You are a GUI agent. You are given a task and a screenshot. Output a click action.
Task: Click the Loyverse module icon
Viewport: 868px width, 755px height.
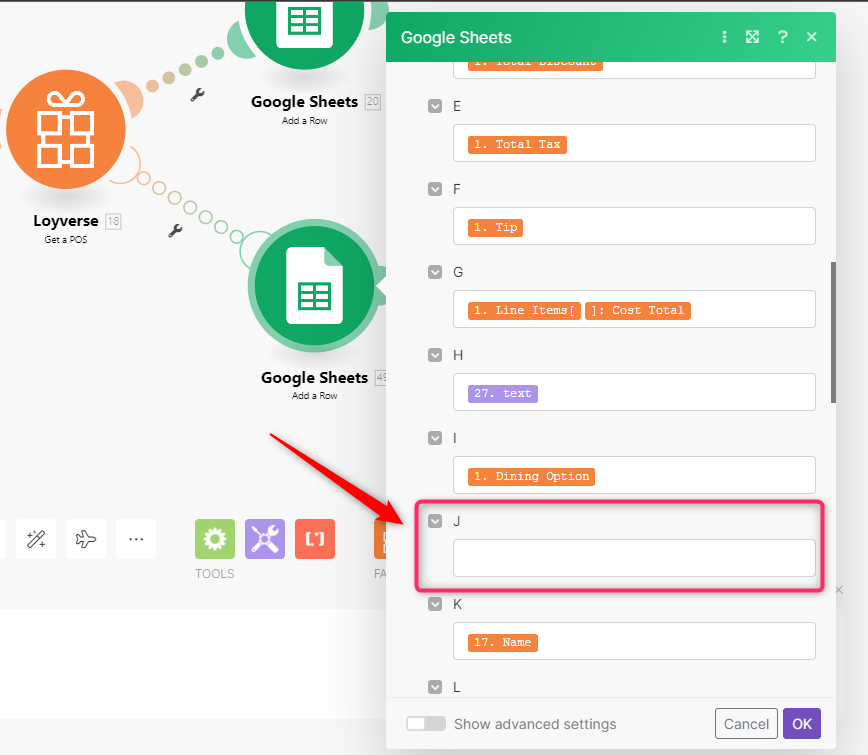65,129
